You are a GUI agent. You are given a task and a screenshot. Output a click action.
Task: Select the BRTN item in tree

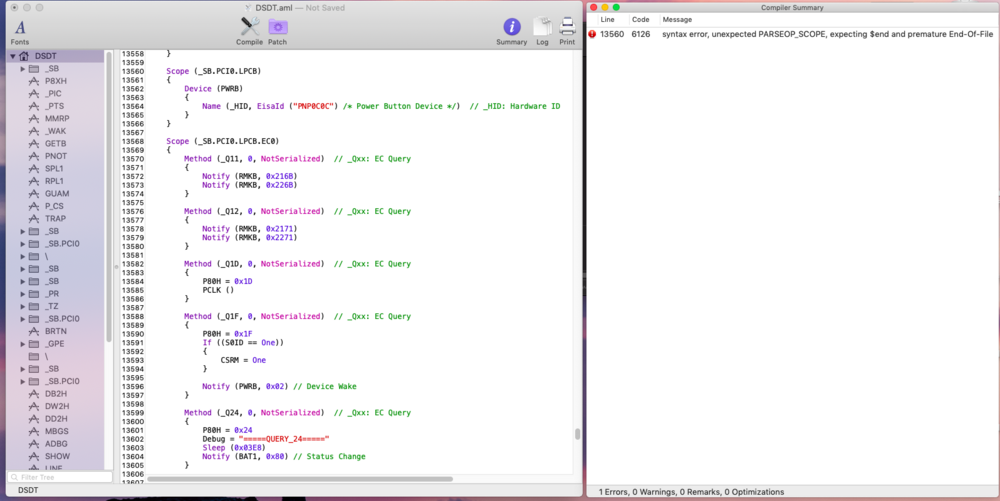pos(56,331)
